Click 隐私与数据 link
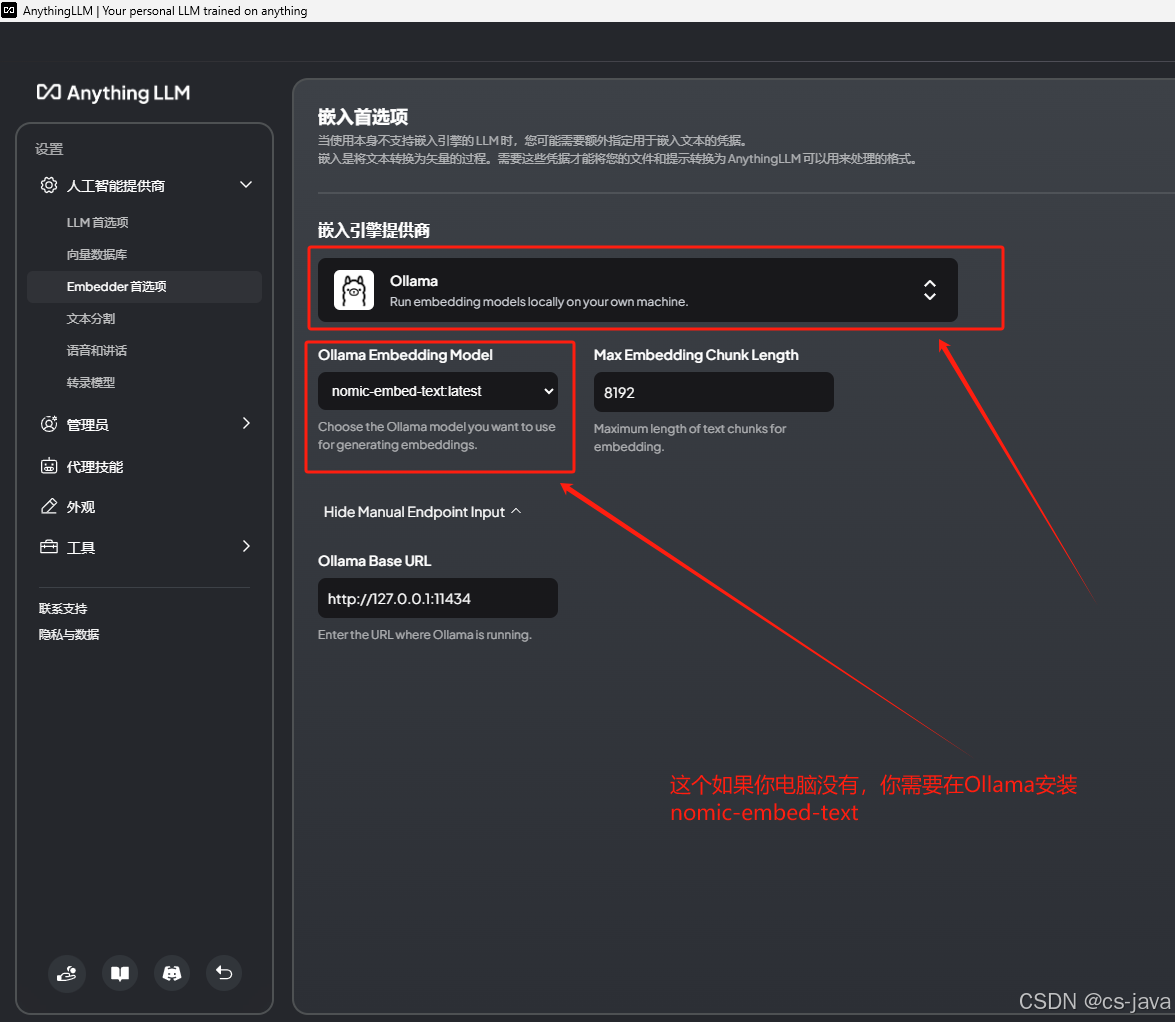 (x=69, y=635)
